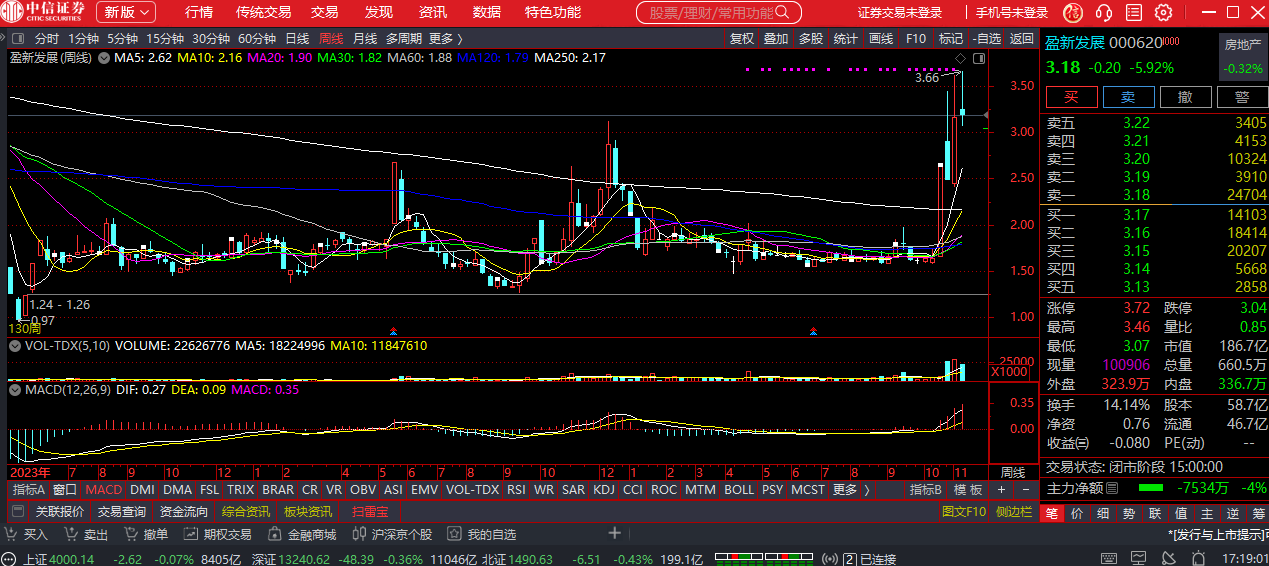Click the CITIC Securities logo

(43, 12)
